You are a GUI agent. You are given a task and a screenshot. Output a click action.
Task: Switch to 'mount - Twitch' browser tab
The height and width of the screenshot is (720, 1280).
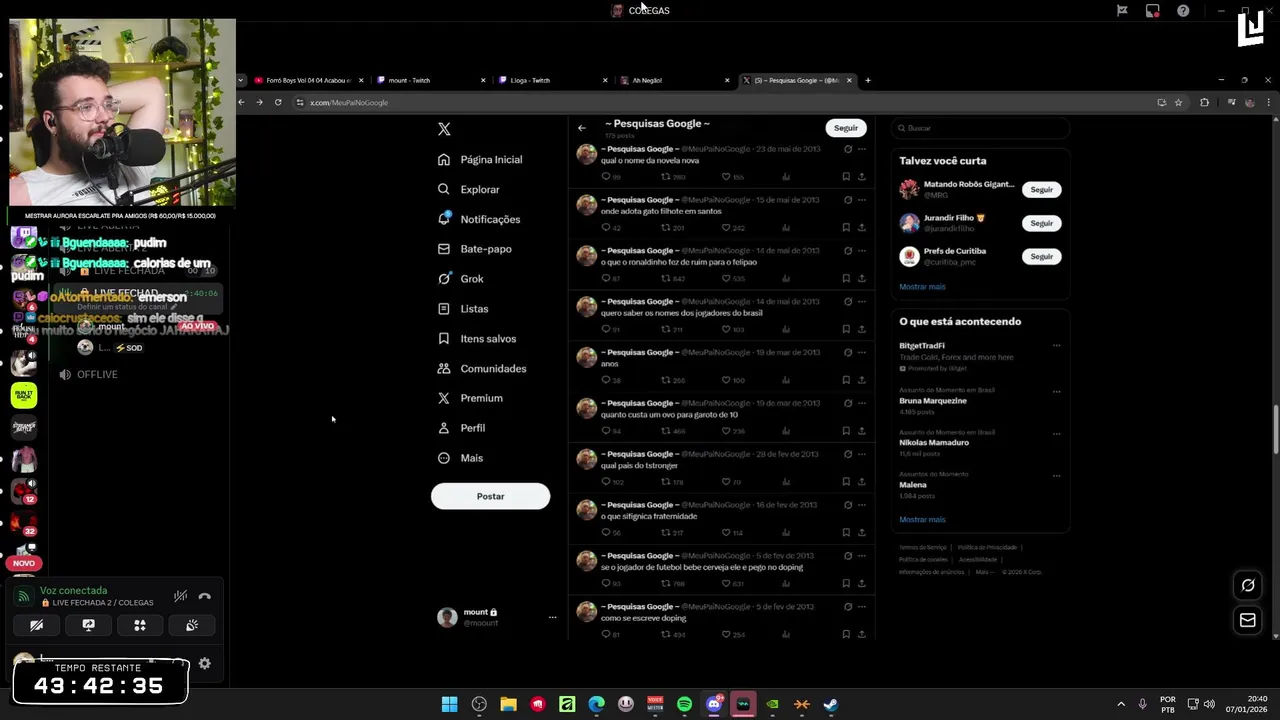point(430,80)
